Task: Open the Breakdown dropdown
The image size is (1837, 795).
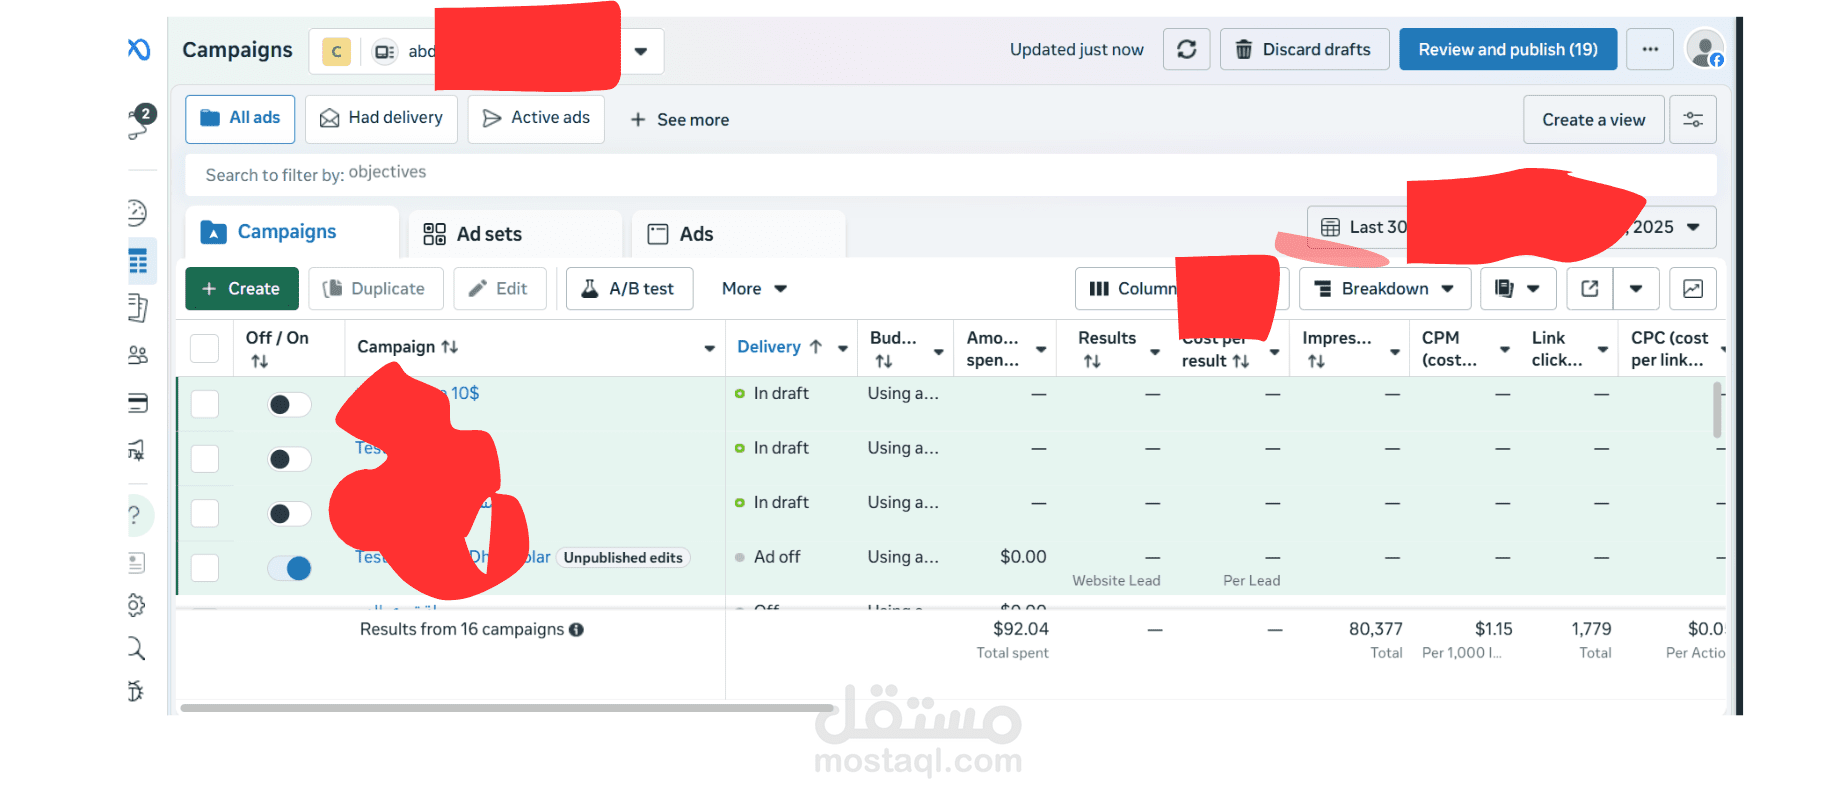Action: click(x=1384, y=288)
